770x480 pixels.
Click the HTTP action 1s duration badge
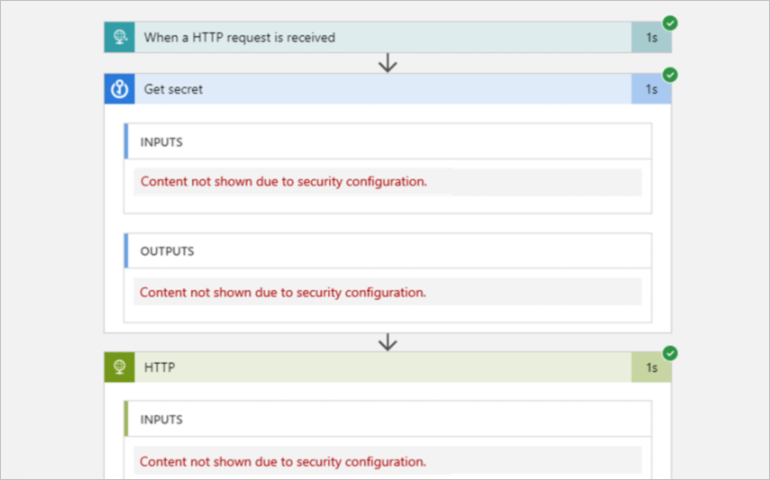pyautogui.click(x=651, y=367)
